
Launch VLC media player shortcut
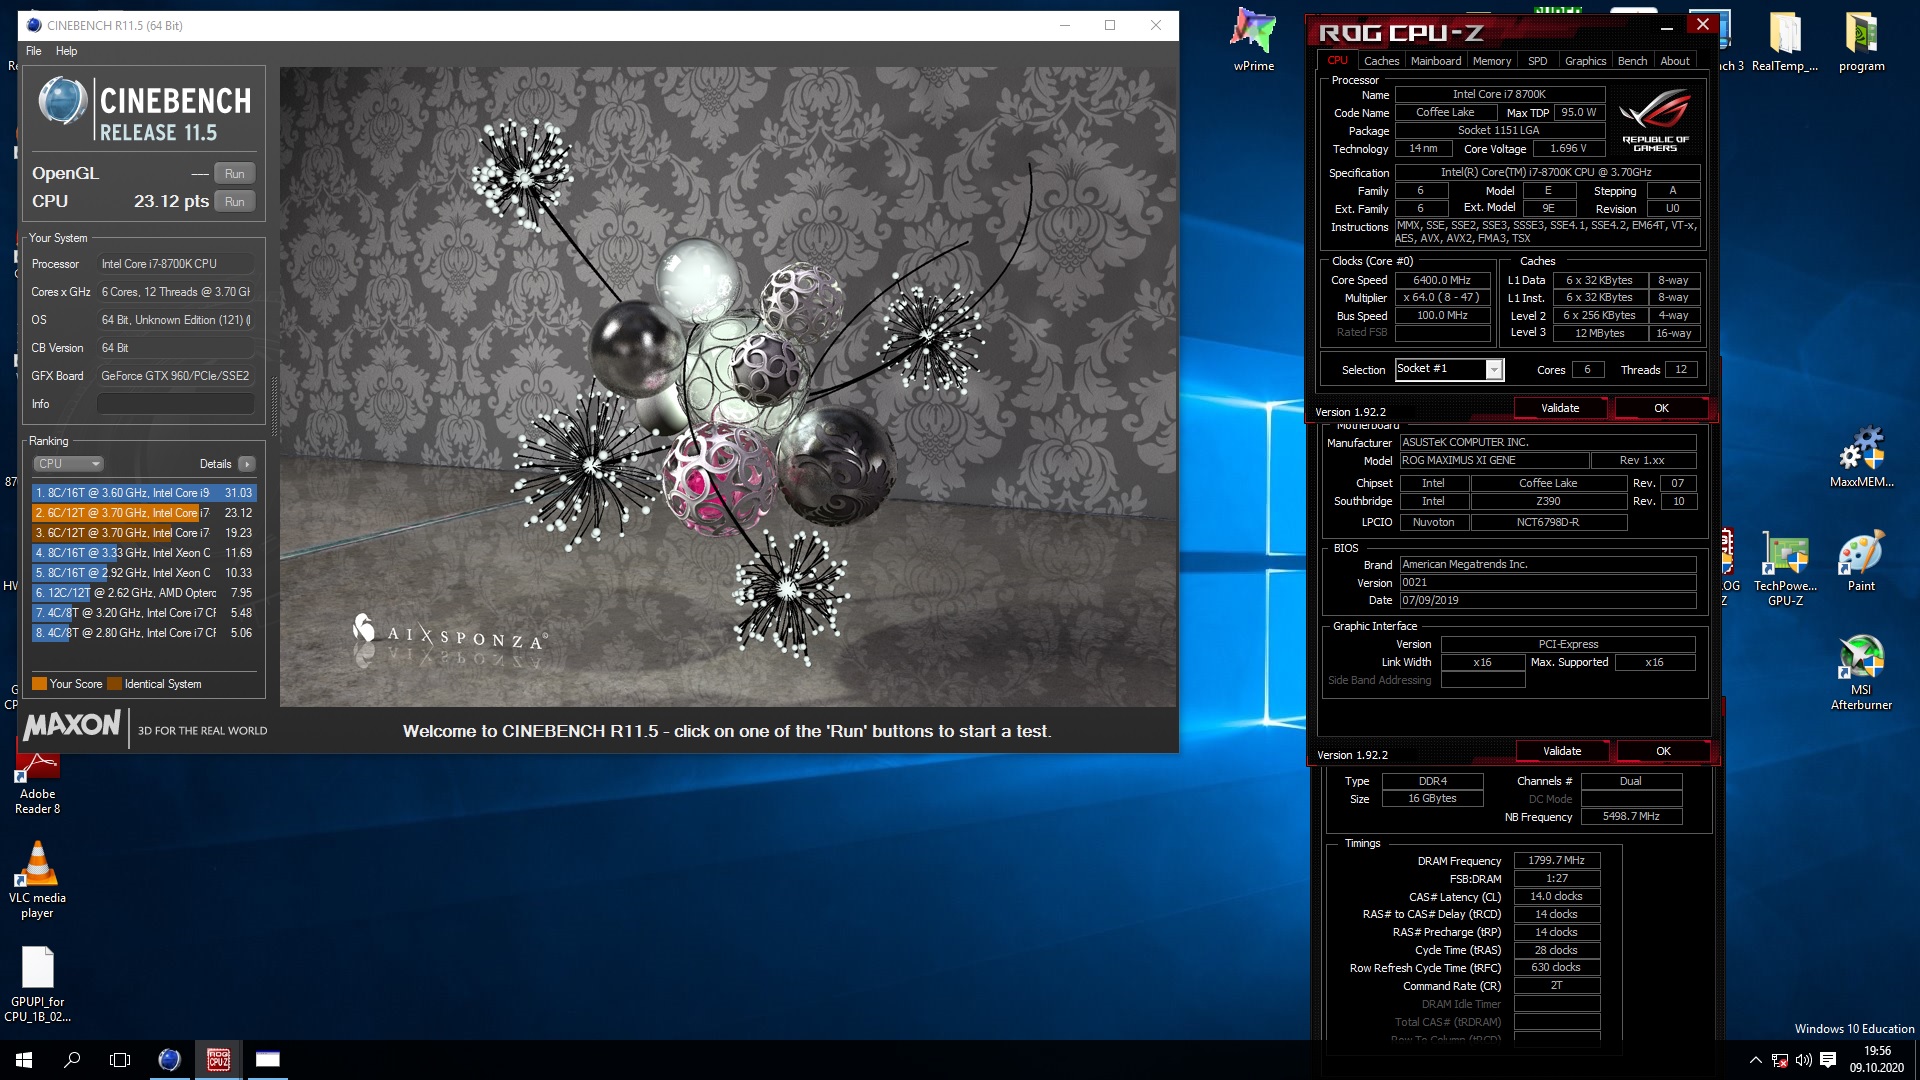coord(37,880)
